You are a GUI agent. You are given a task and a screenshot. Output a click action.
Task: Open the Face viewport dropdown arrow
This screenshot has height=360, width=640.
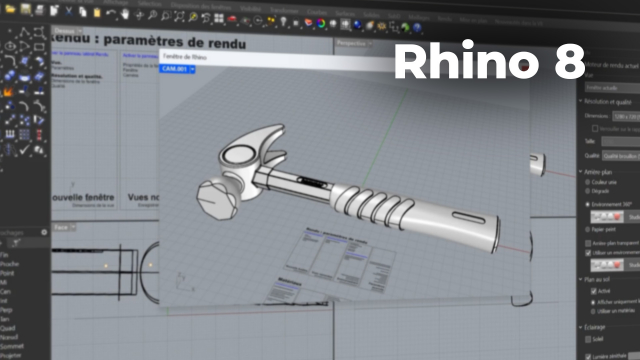[73, 227]
